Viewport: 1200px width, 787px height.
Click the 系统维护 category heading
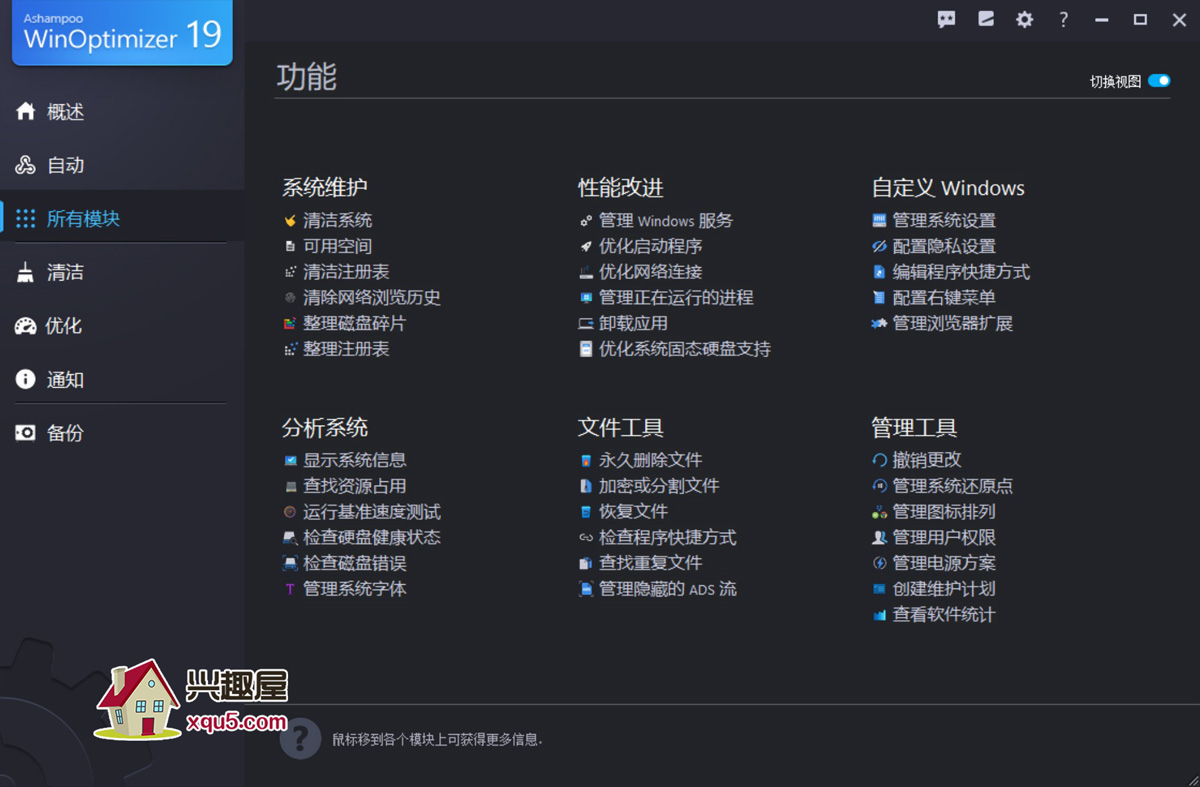coord(325,187)
